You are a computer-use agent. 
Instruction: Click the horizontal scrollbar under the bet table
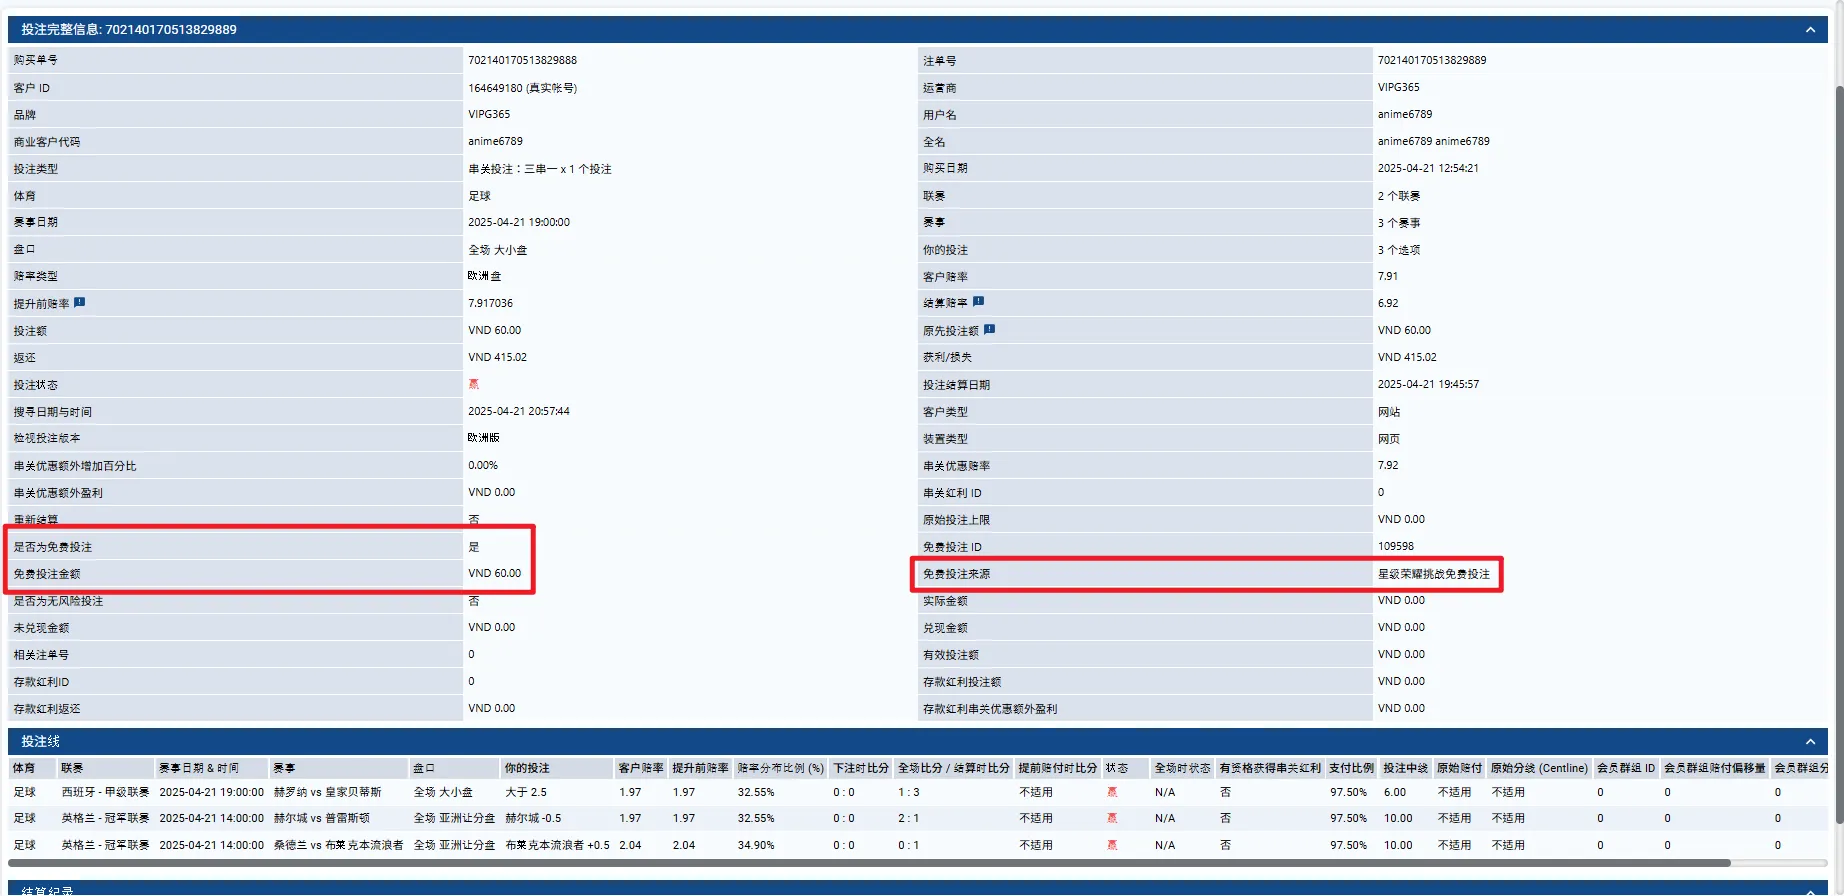(x=868, y=863)
